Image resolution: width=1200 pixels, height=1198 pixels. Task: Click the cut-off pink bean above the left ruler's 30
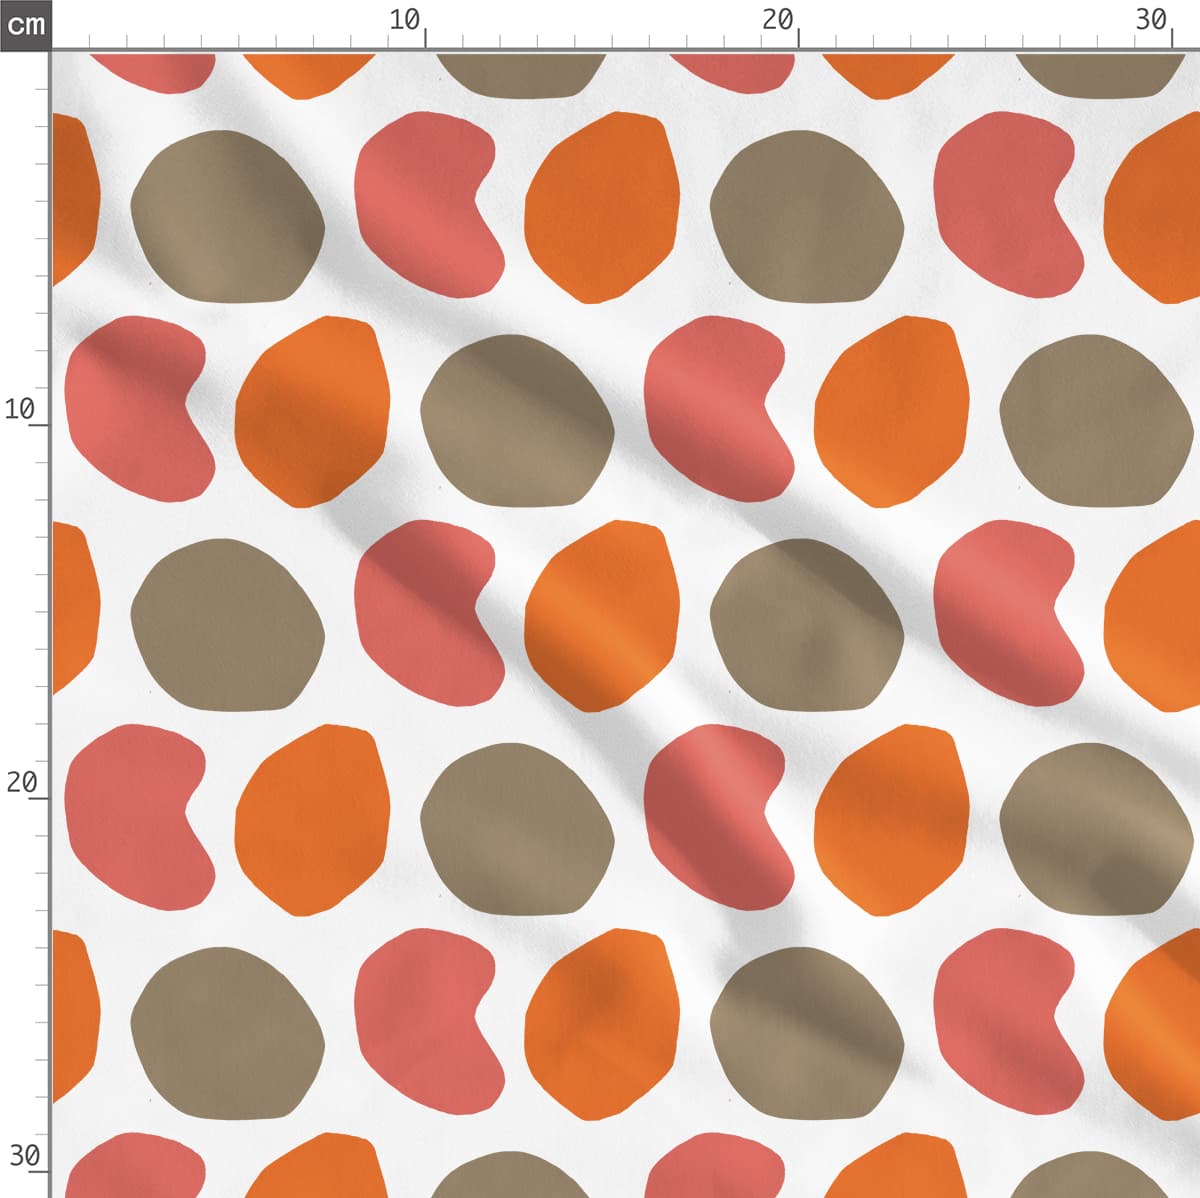point(135,1165)
